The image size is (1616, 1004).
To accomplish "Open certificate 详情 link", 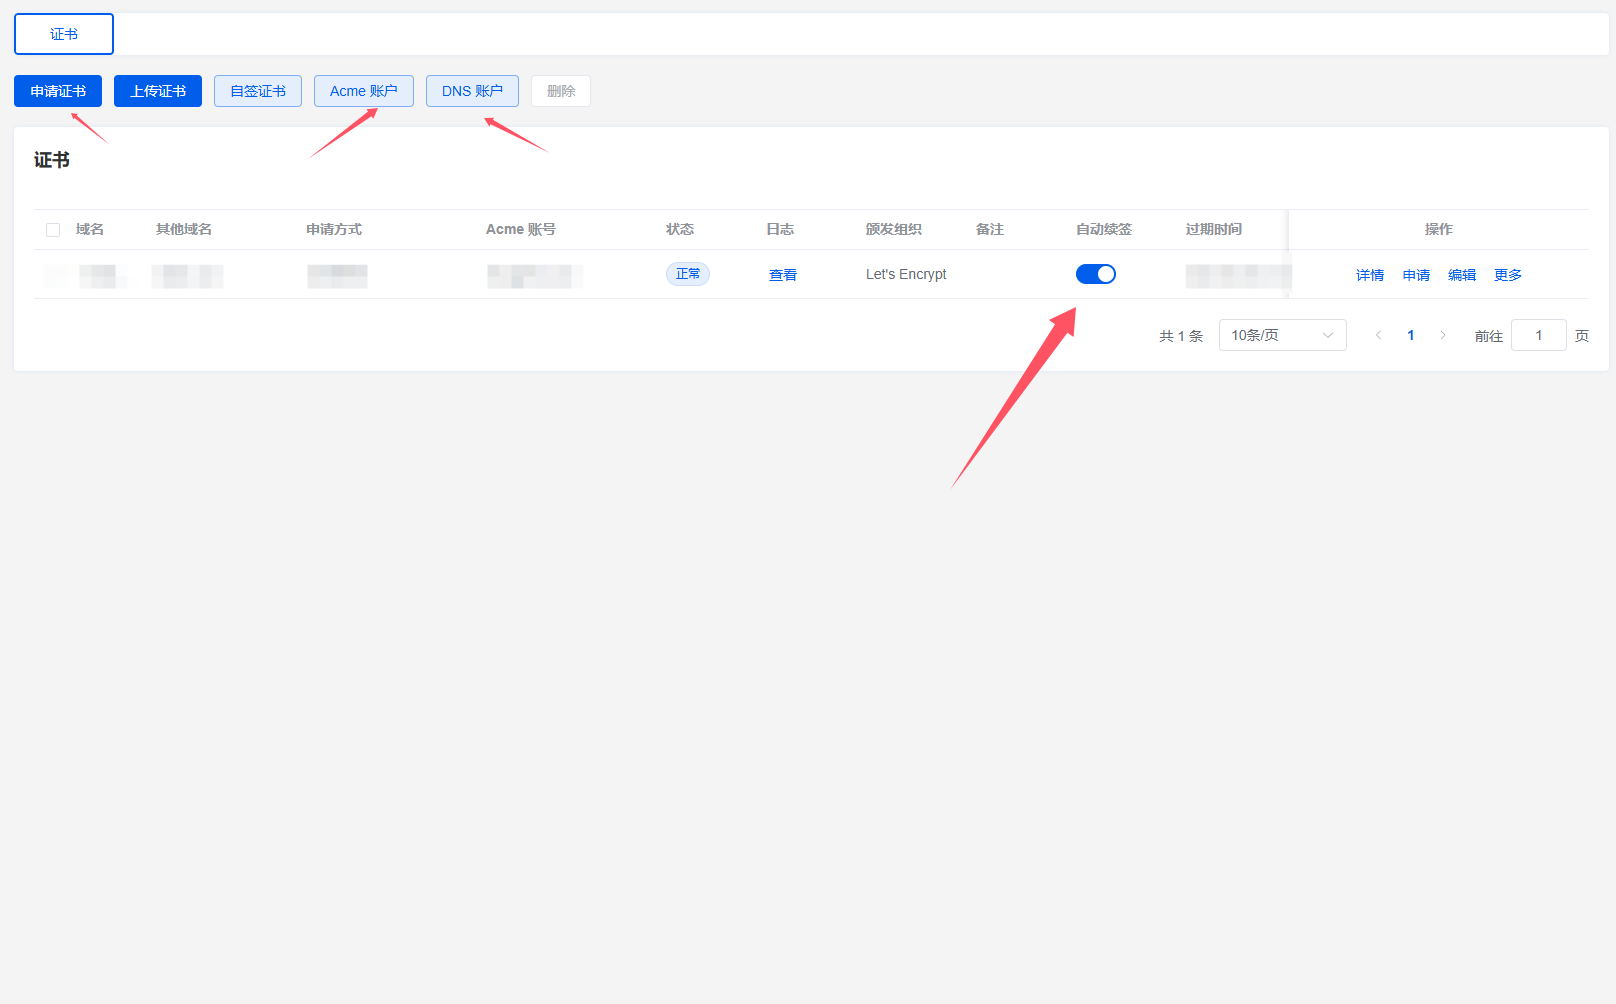I will (x=1370, y=275).
